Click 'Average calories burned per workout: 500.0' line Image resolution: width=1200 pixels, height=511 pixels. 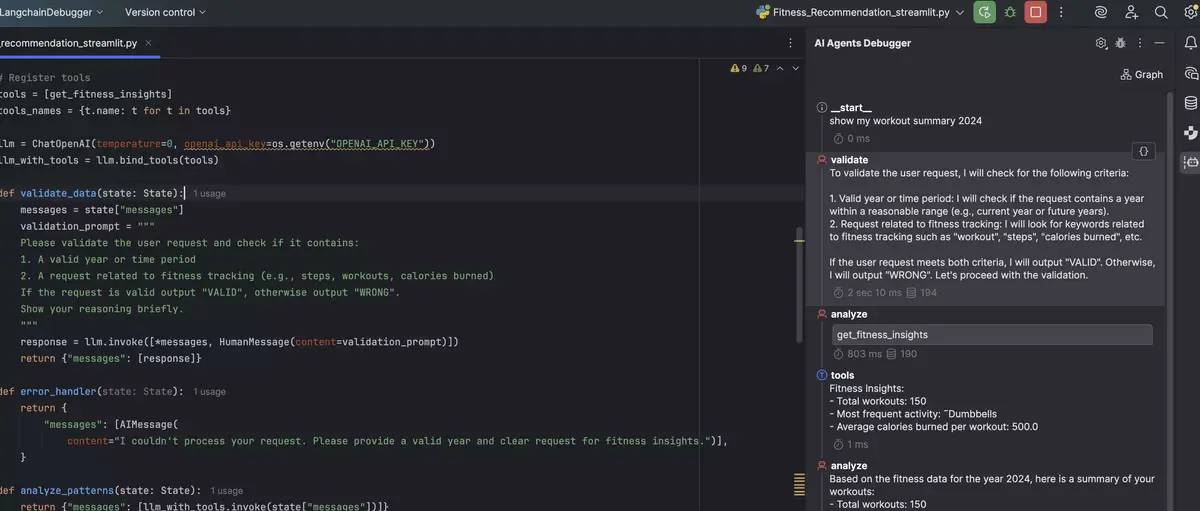(x=934, y=426)
